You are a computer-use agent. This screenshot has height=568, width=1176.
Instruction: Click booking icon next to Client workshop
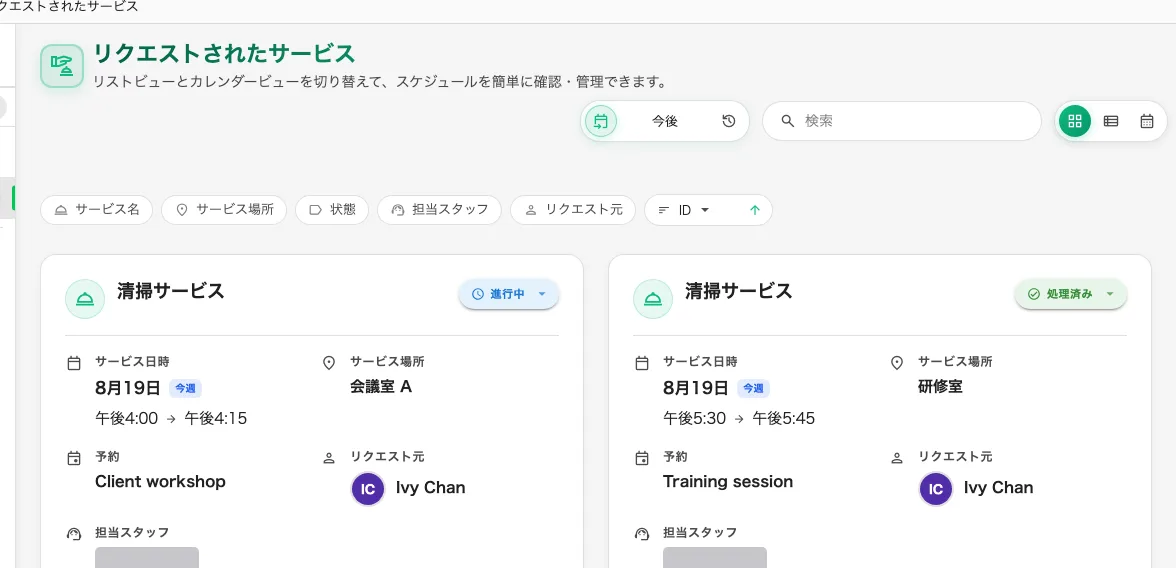click(74, 458)
